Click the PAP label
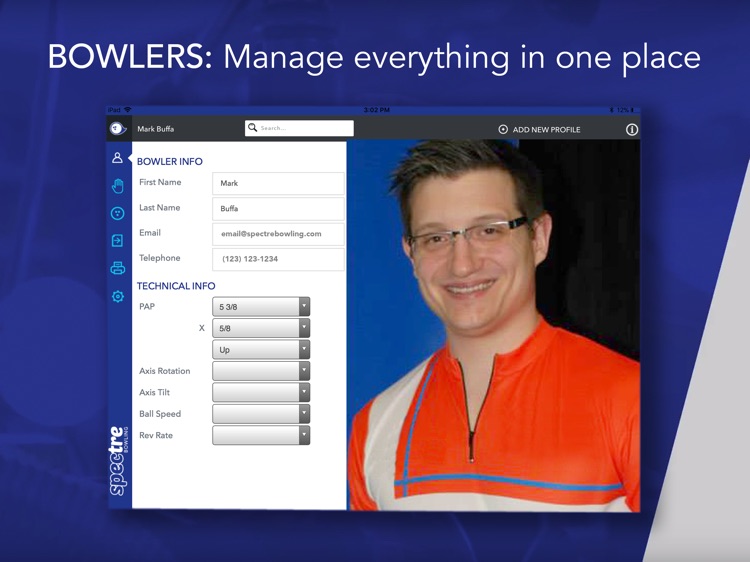This screenshot has height=562, width=750. 147,307
